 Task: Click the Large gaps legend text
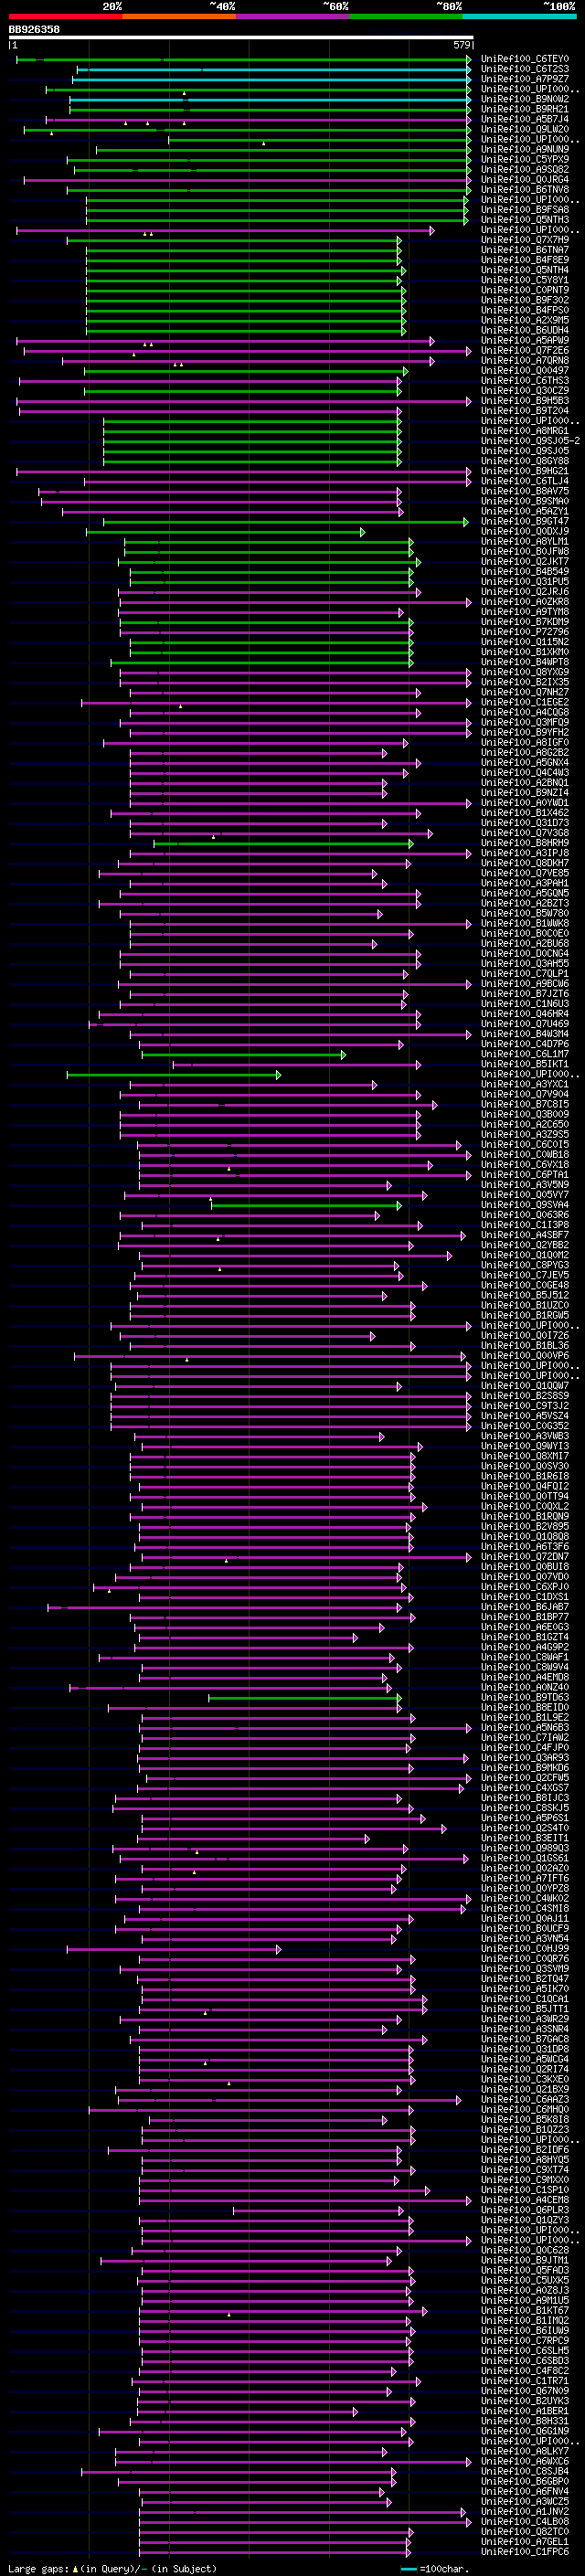tap(38, 2568)
